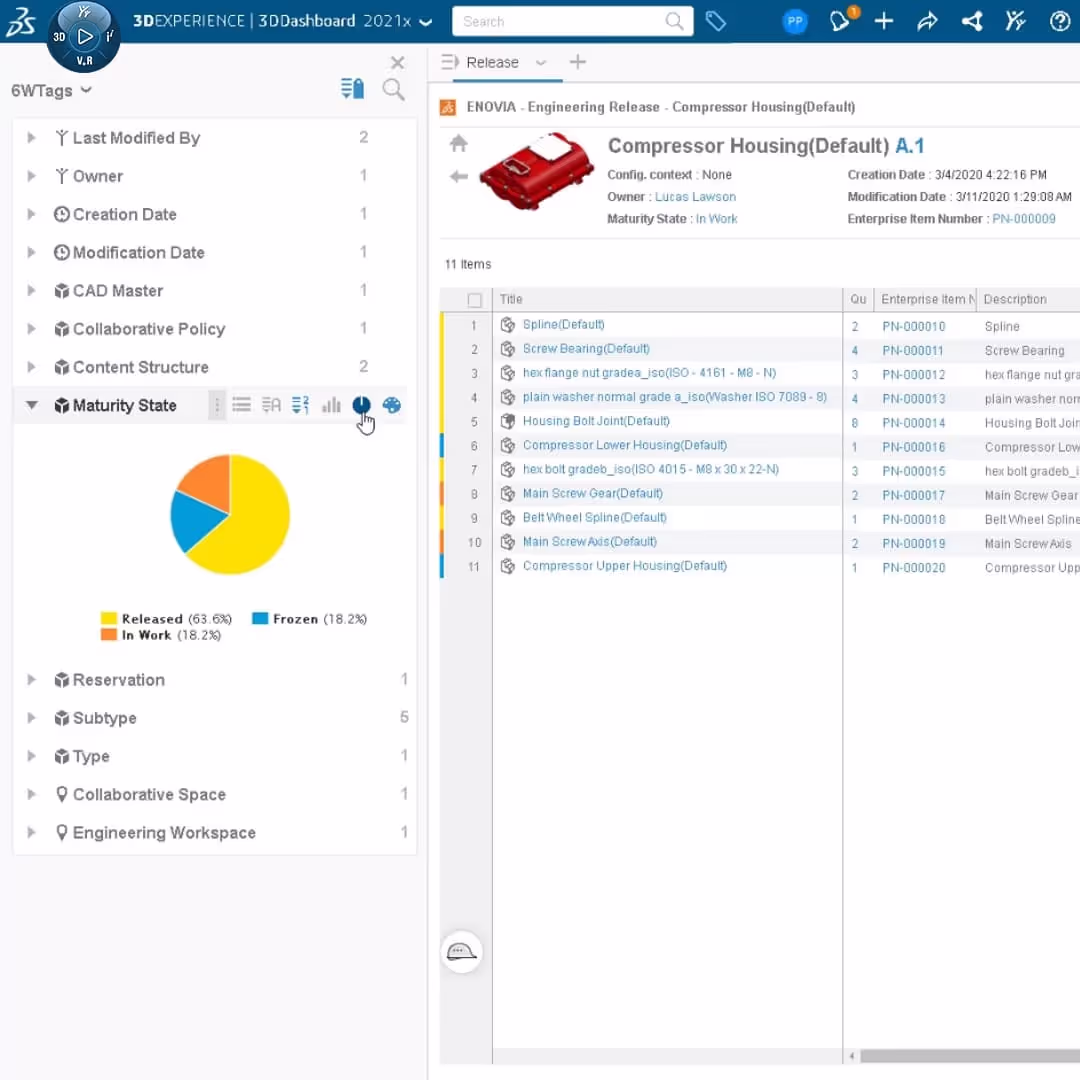
Task: Open the 3DDashboard 2021x dropdown arrow
Action: pos(426,22)
